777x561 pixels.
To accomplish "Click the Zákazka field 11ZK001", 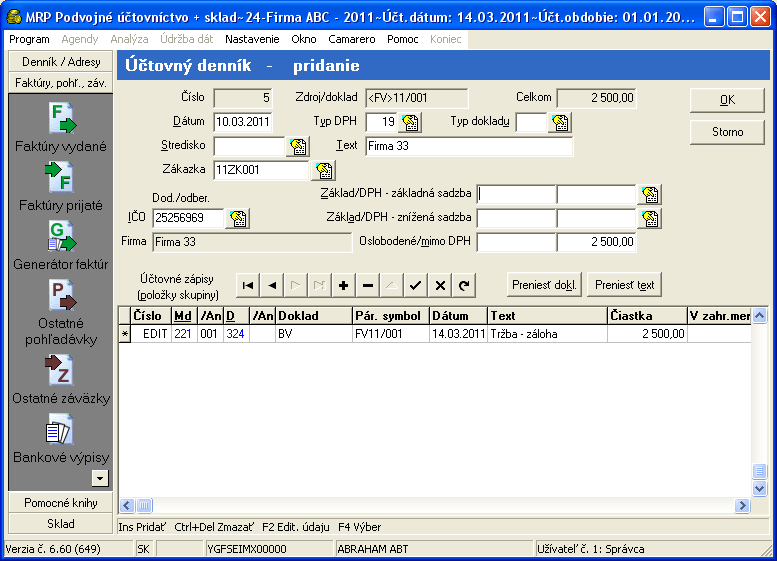I will [261, 170].
